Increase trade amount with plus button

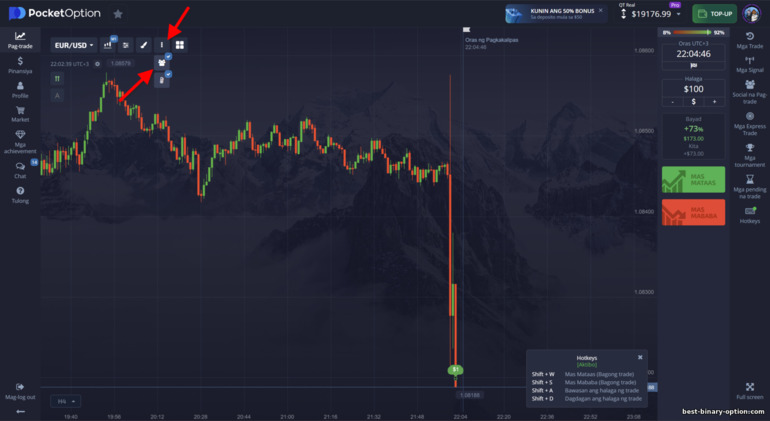coord(714,102)
